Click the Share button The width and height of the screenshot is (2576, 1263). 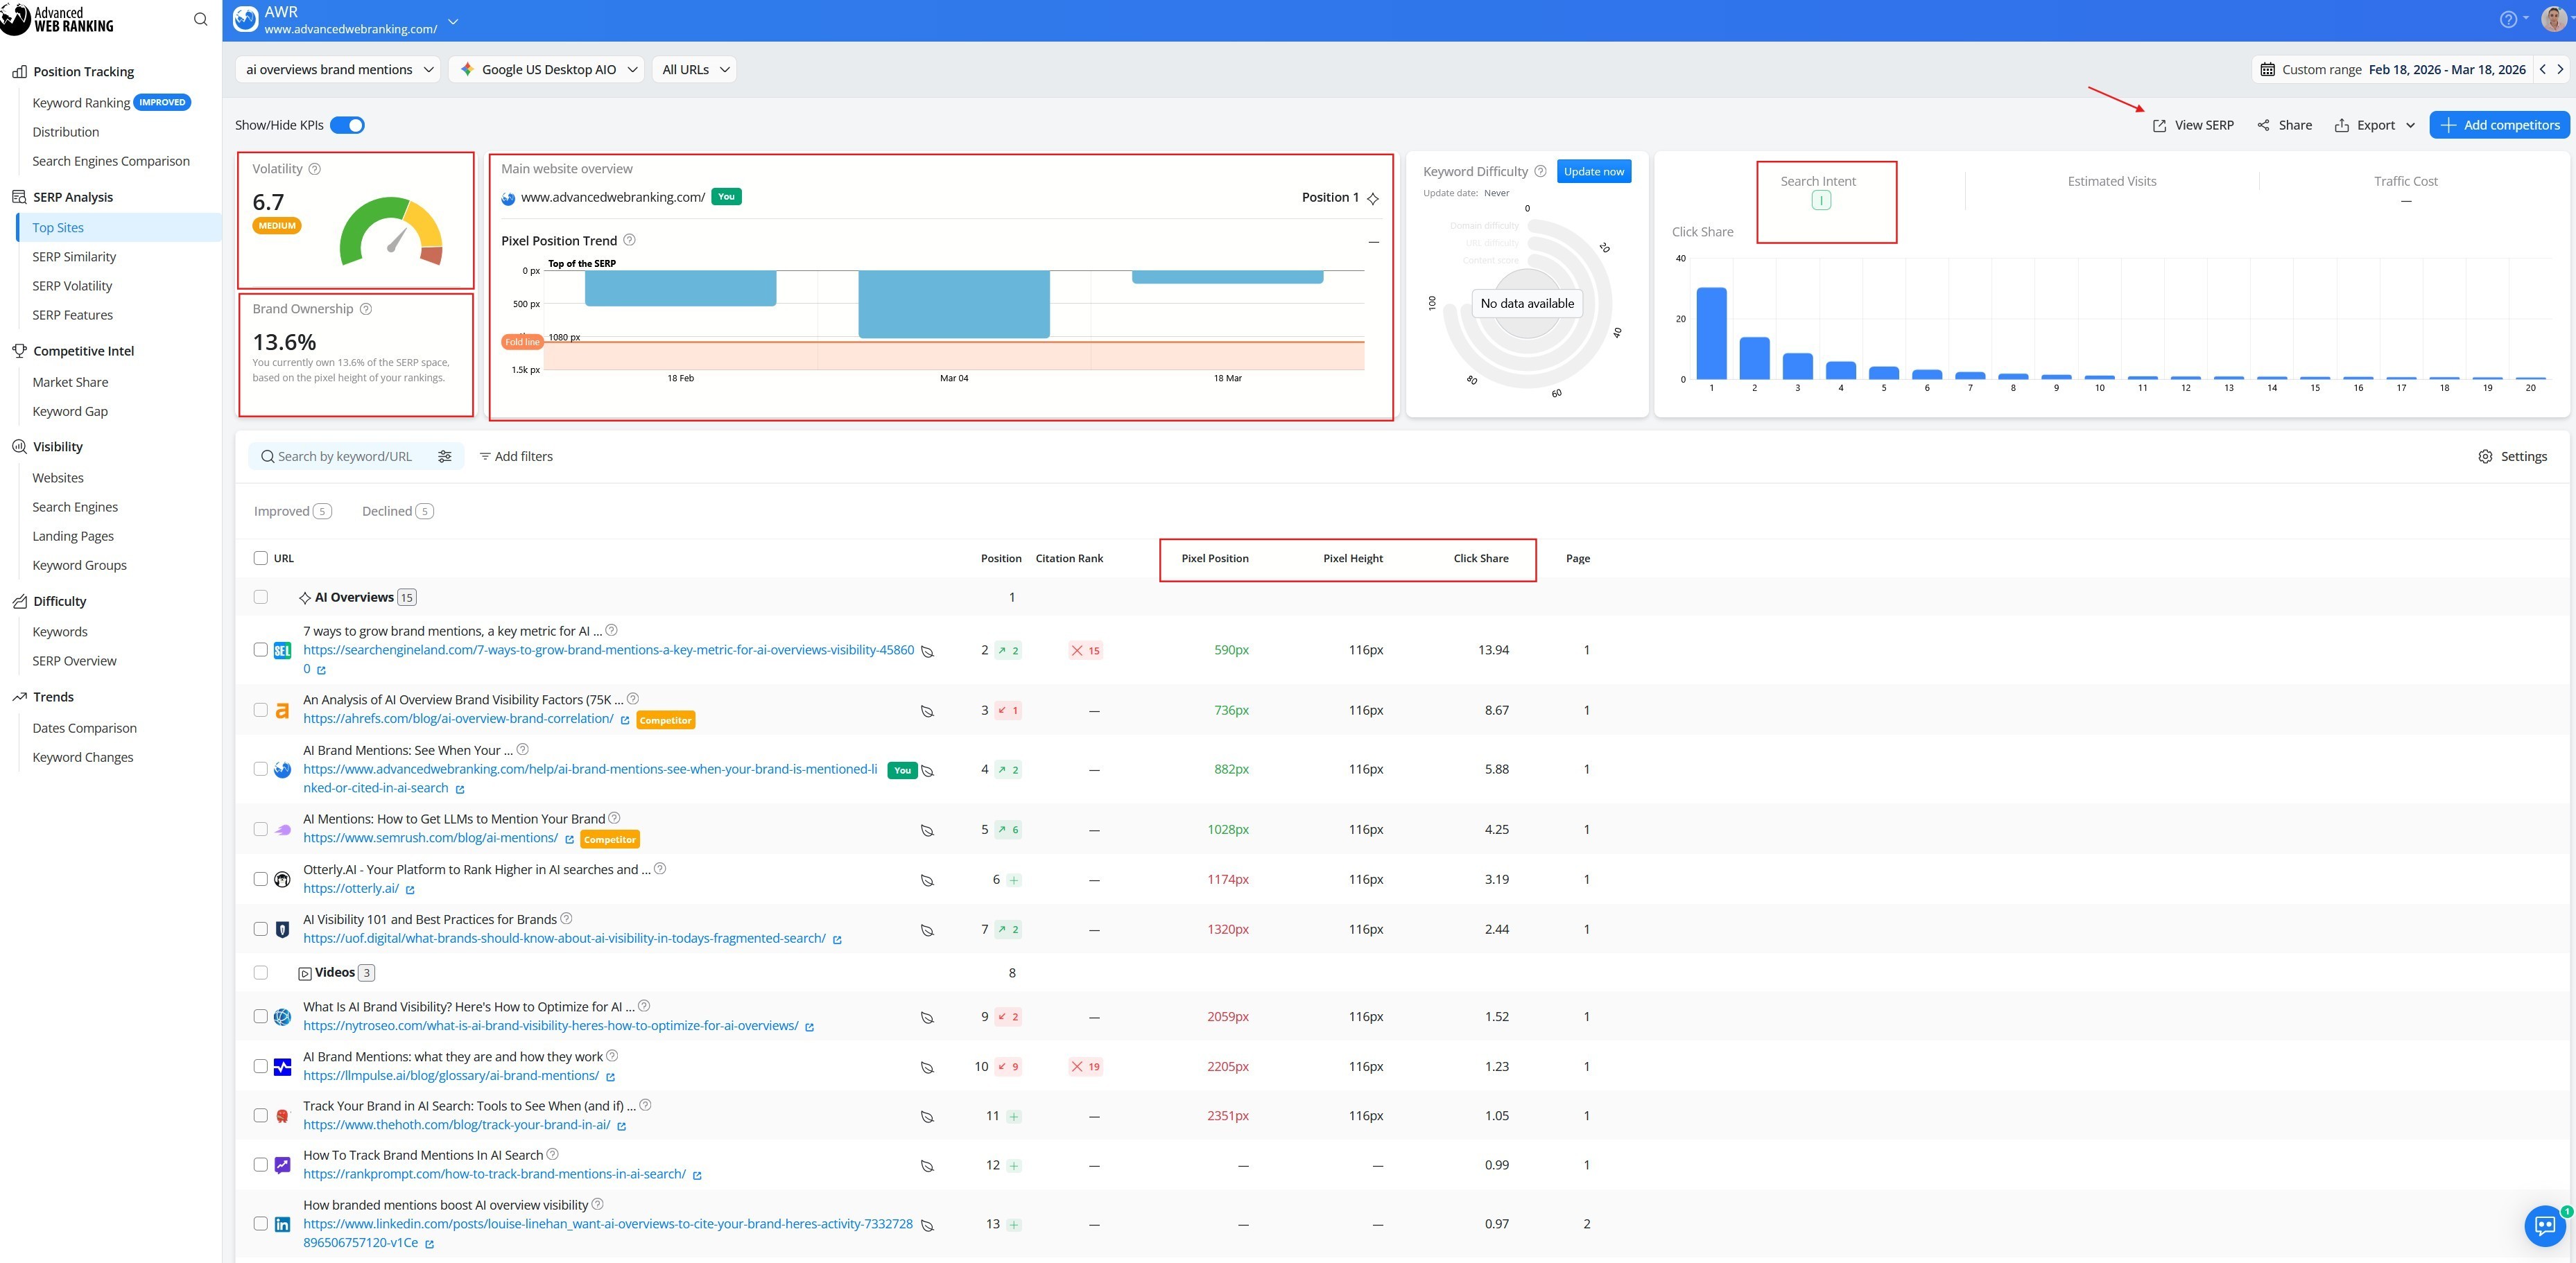coord(2285,125)
